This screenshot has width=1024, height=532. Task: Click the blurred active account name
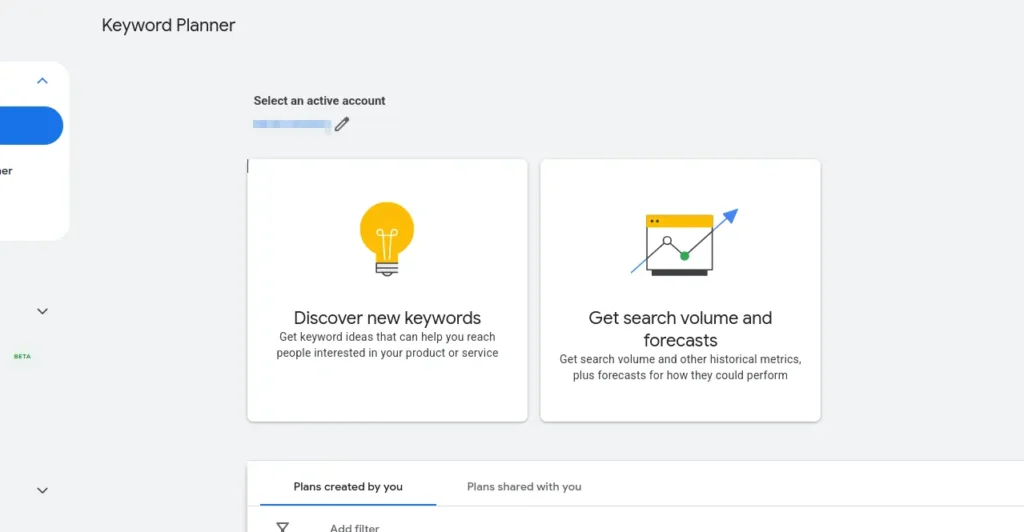[292, 124]
